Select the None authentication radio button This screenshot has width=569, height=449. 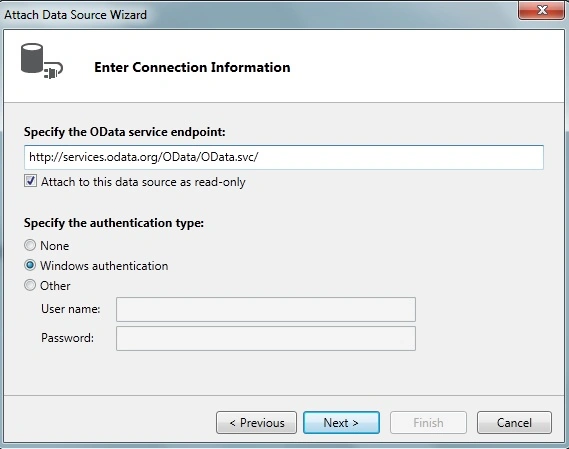point(30,245)
